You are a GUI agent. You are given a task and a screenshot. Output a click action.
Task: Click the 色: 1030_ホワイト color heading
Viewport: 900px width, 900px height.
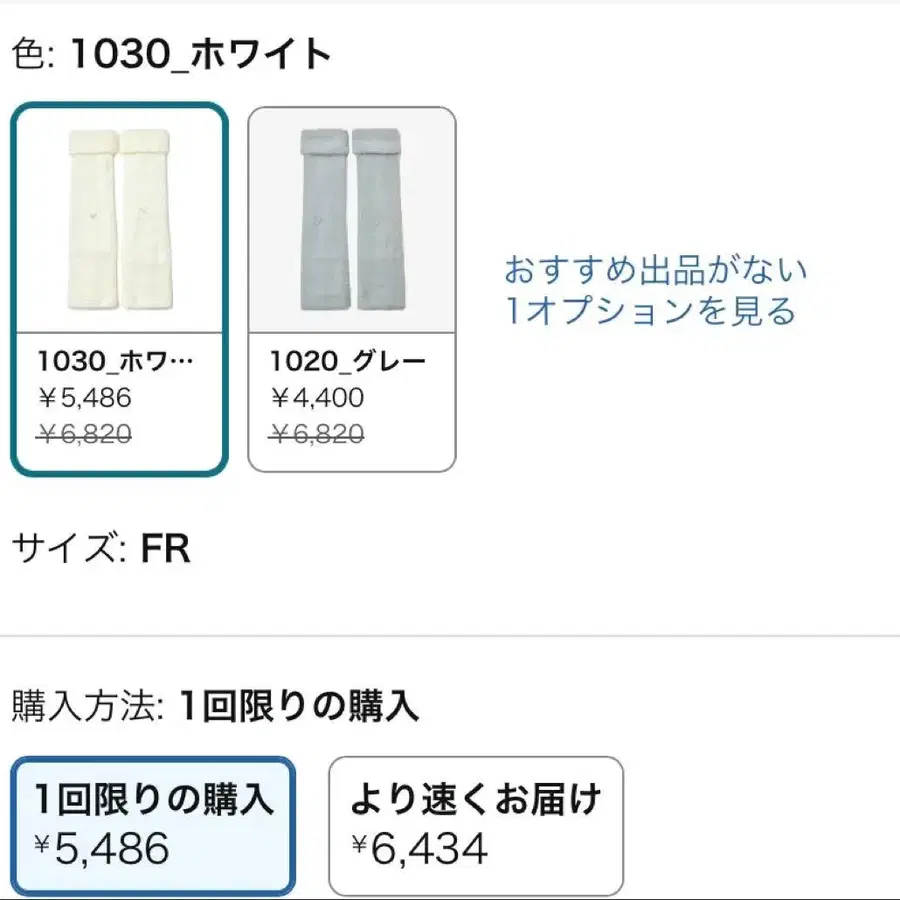(x=172, y=54)
